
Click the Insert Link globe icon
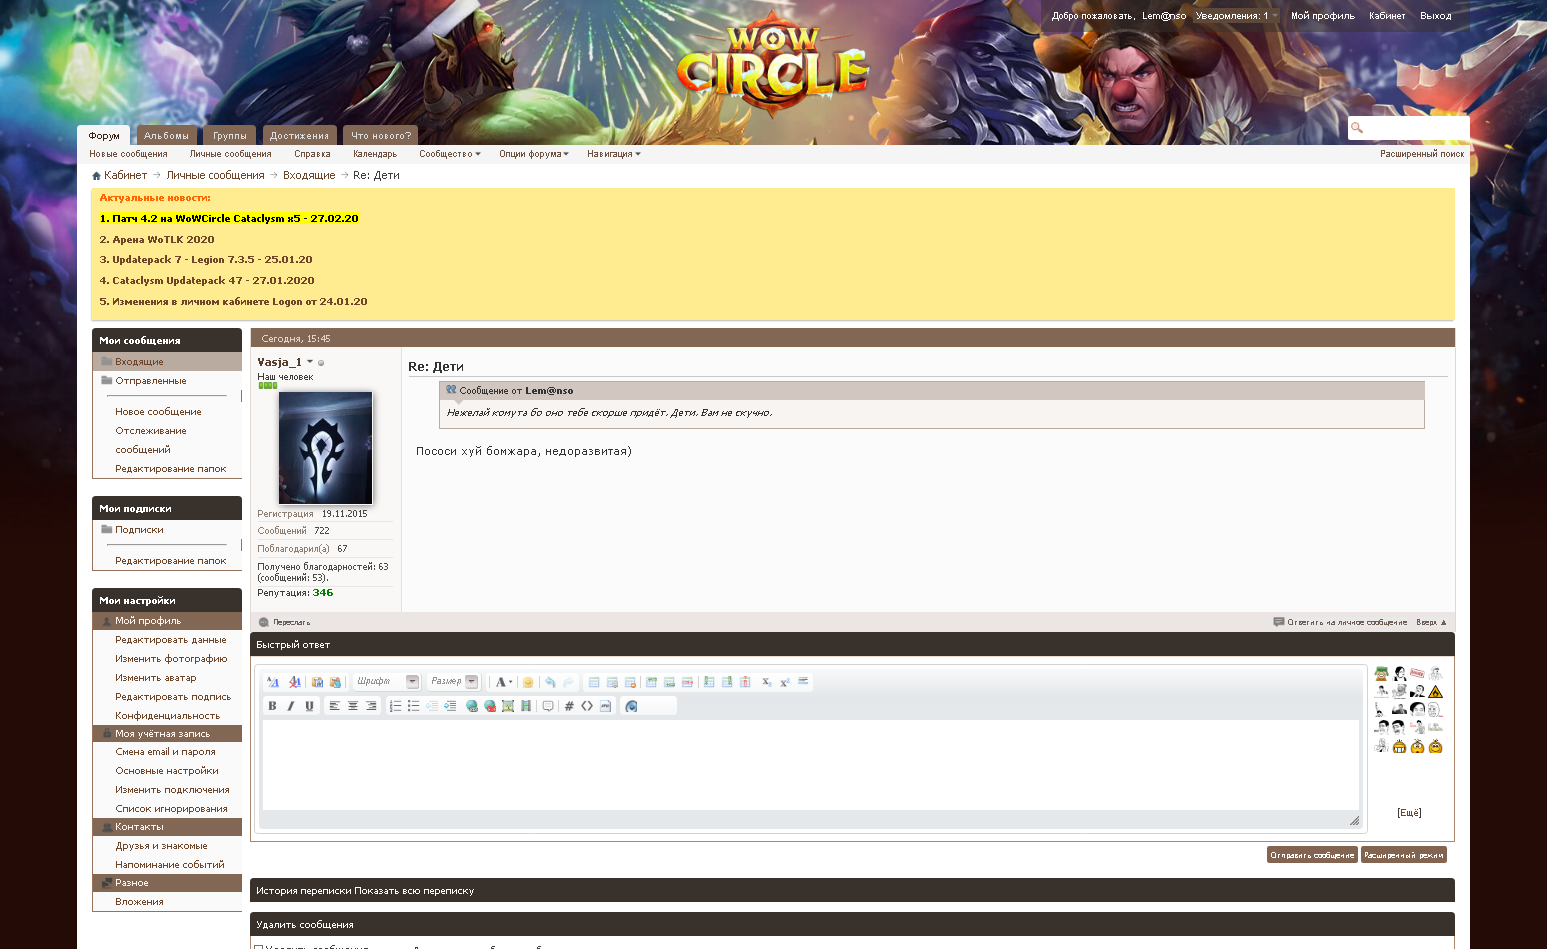click(472, 706)
